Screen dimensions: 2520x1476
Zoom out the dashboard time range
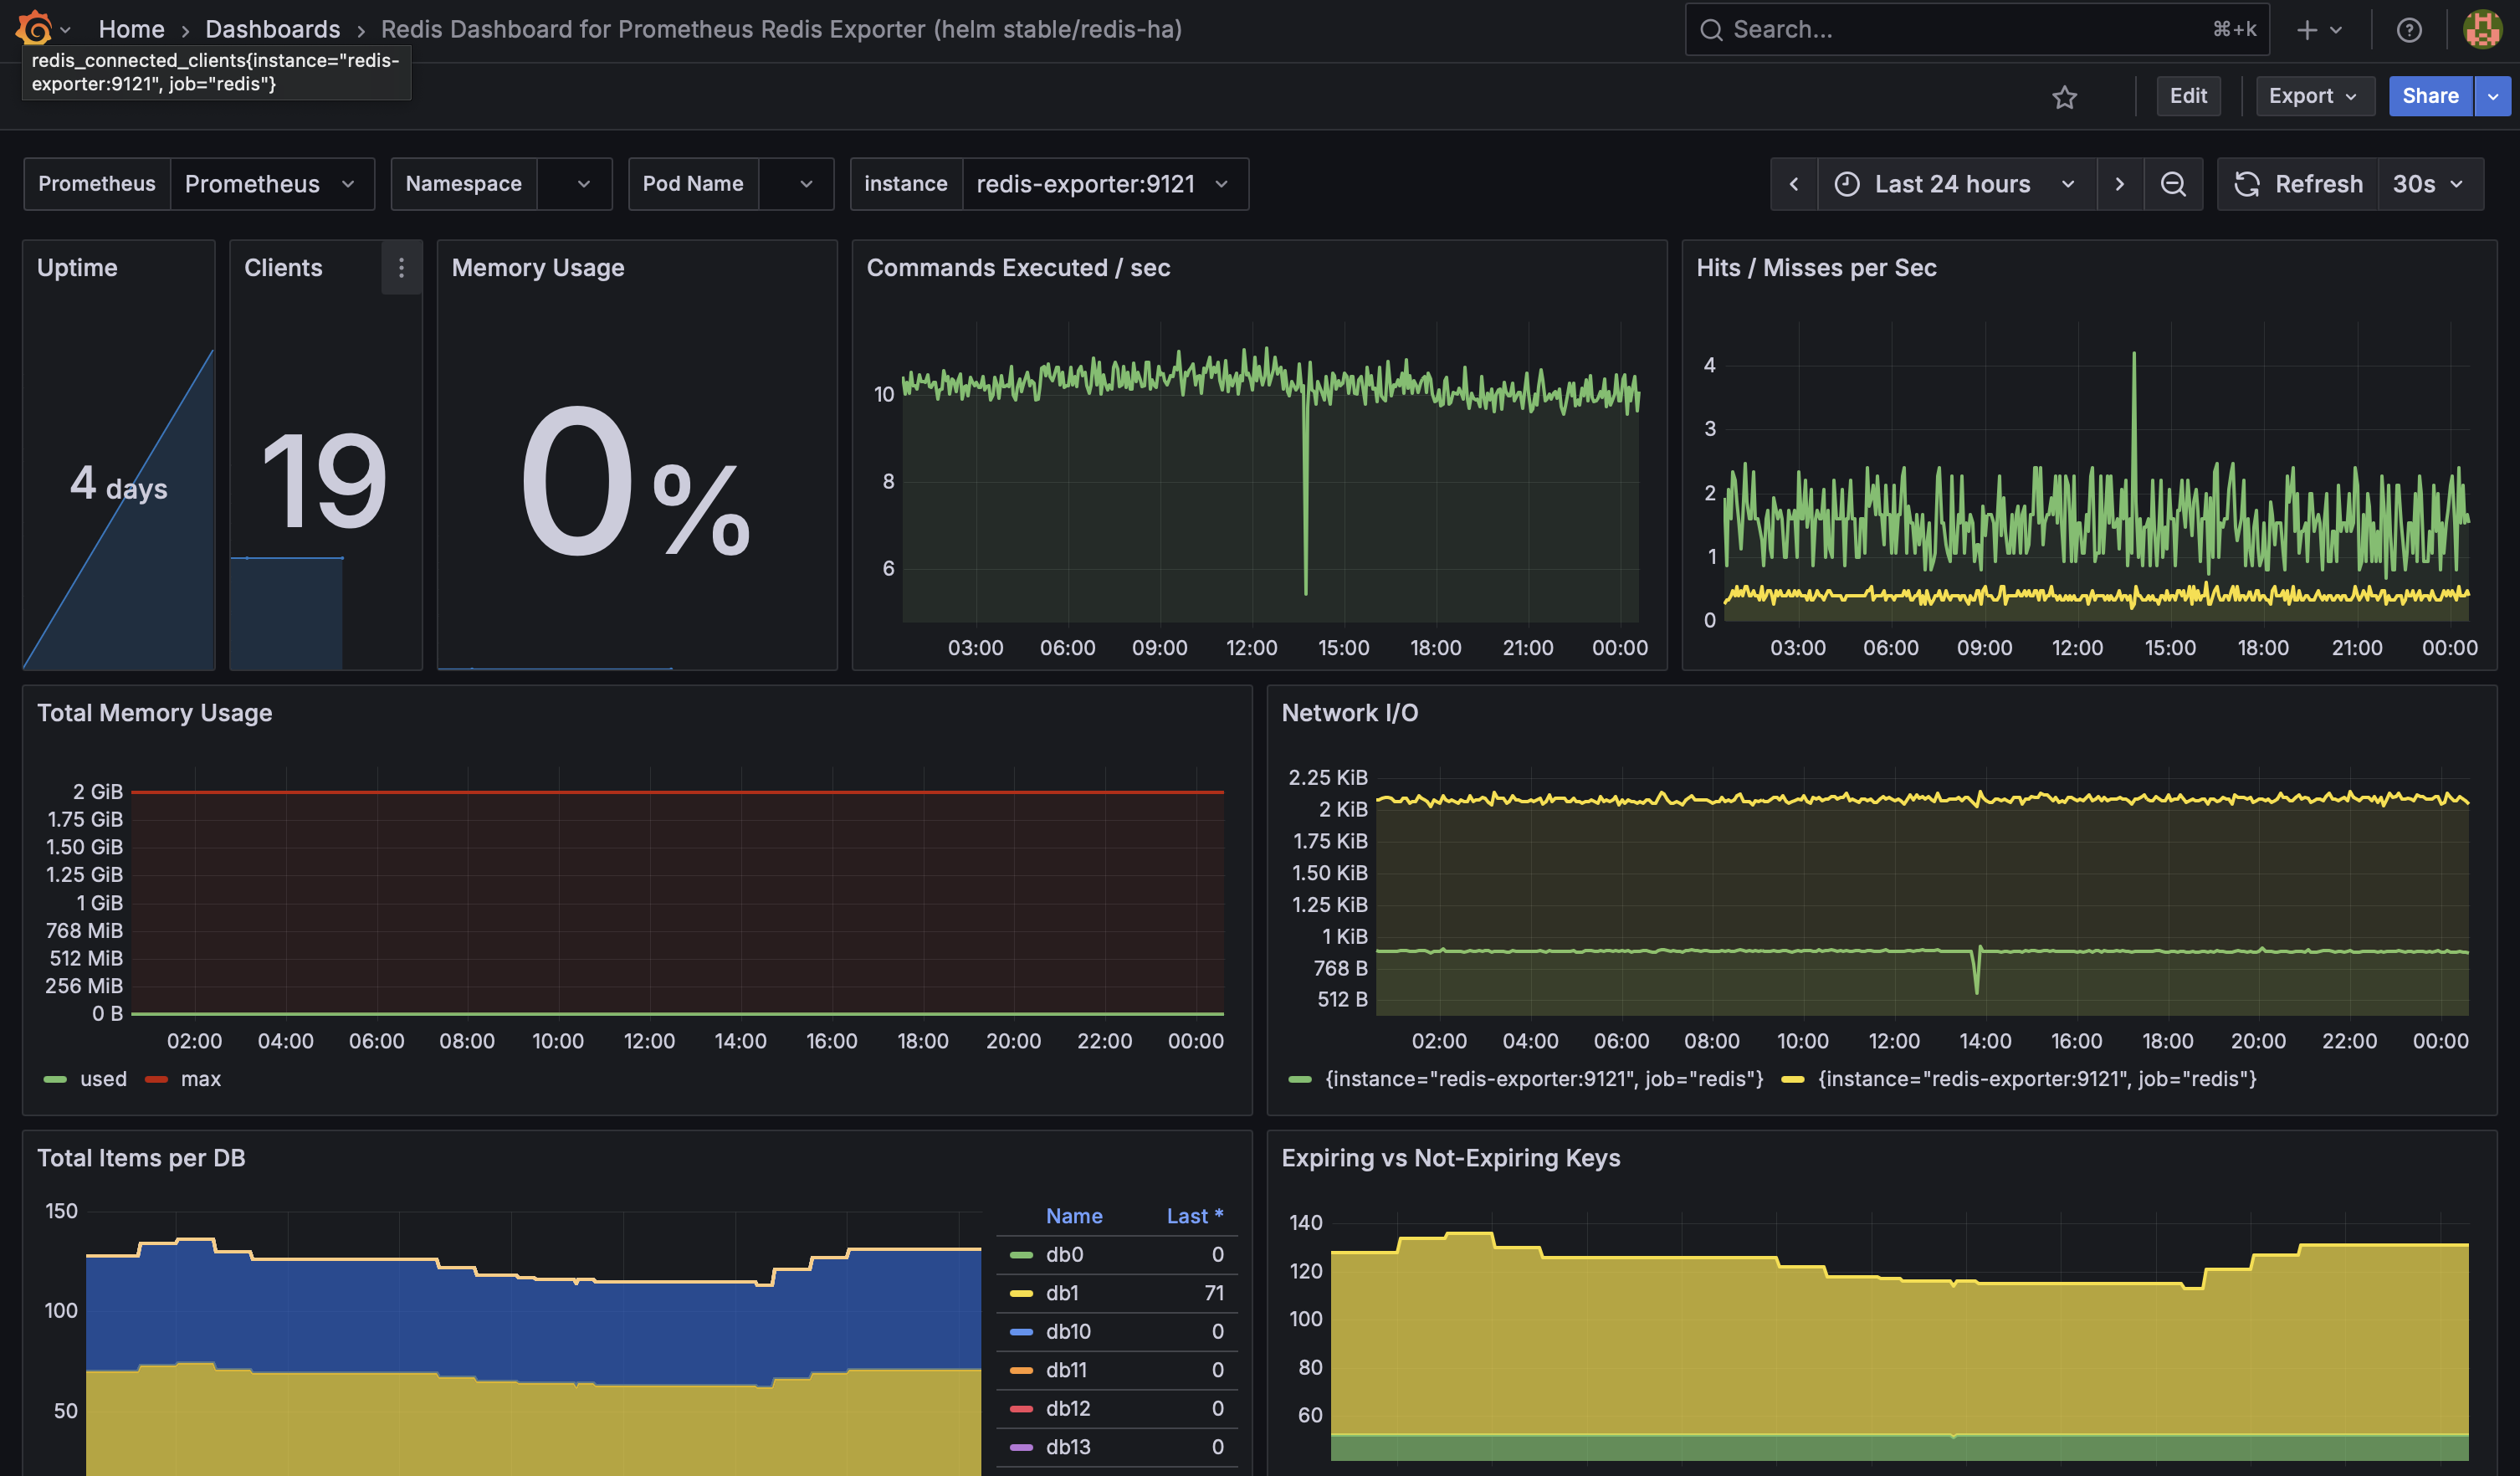tap(2173, 183)
